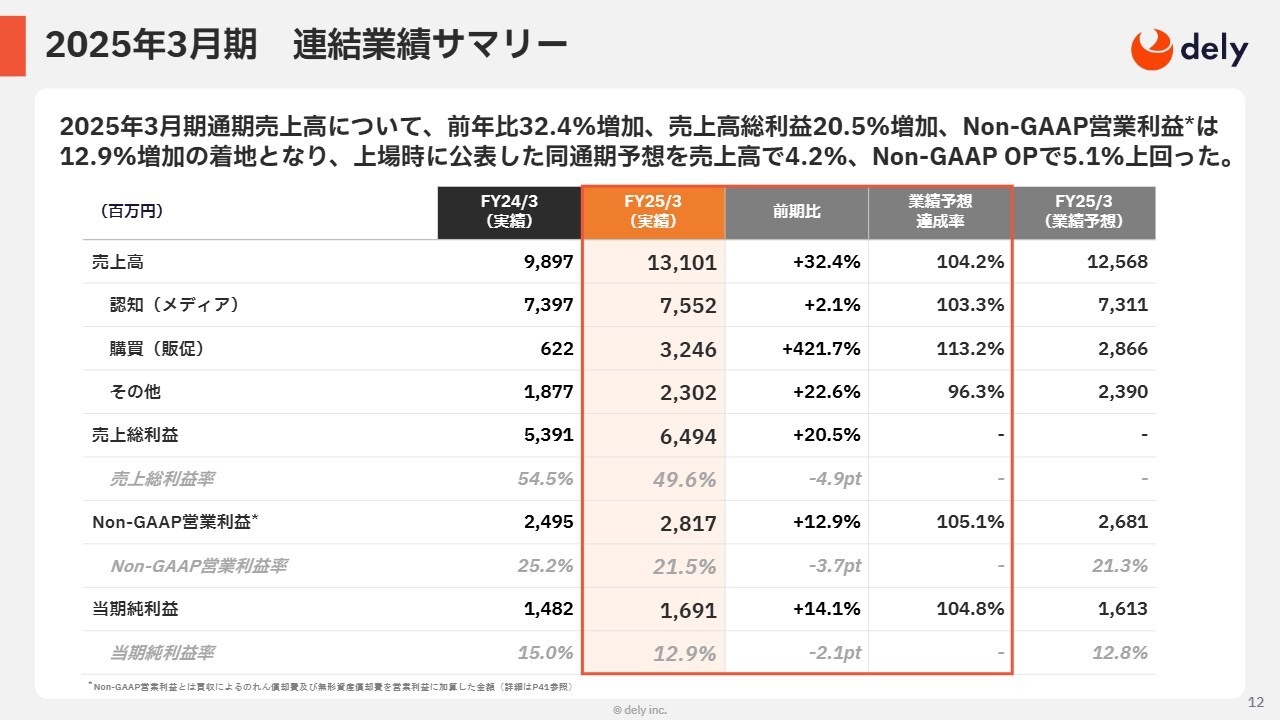Click the 業績予想達成率 column header
Image resolution: width=1280 pixels, height=720 pixels.
click(940, 212)
